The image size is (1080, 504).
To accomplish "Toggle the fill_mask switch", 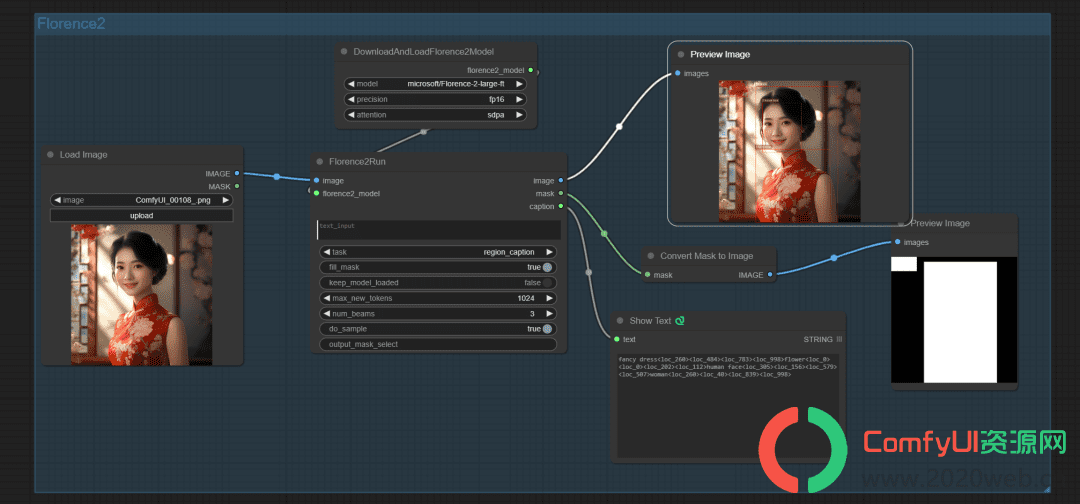I will coord(547,267).
